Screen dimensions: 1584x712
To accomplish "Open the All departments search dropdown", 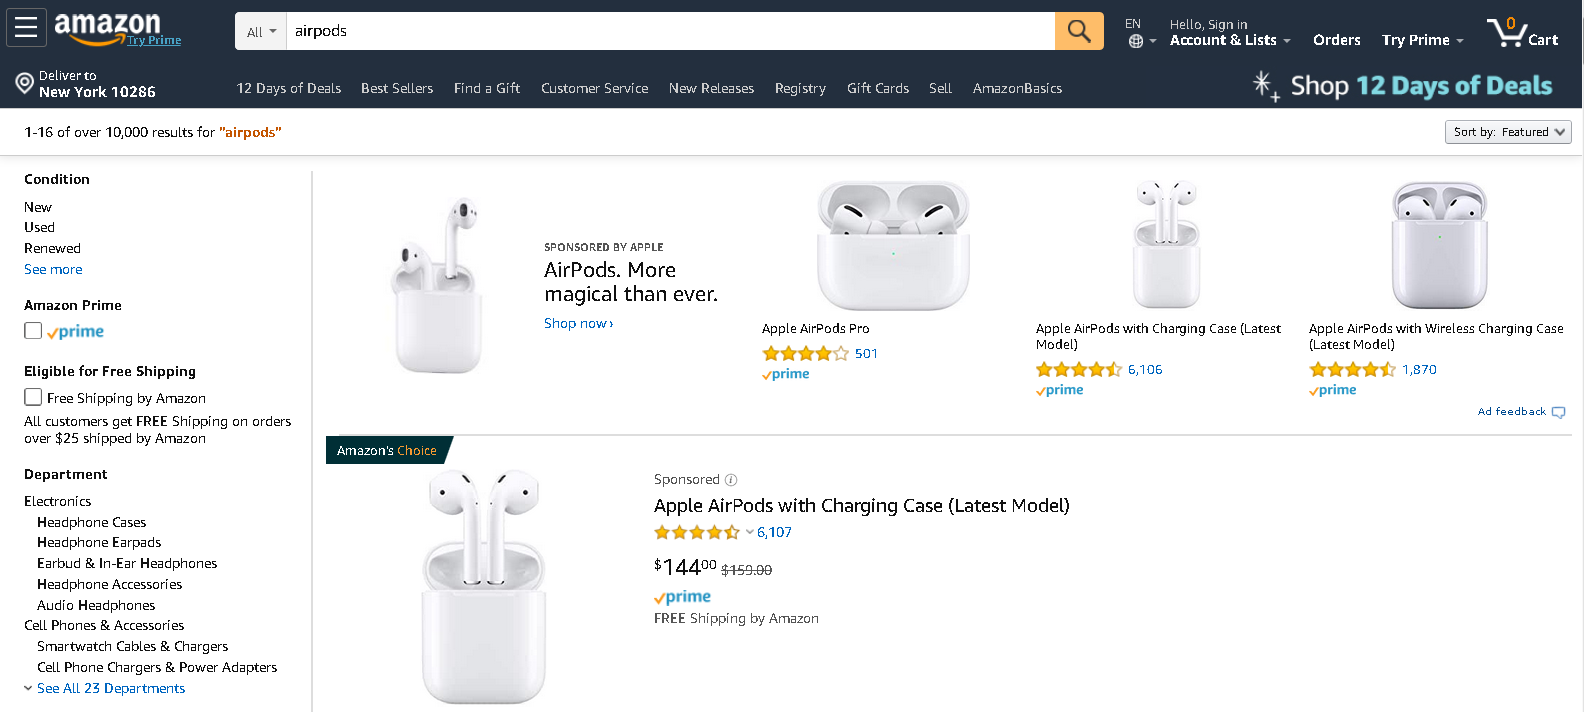I will [x=261, y=31].
